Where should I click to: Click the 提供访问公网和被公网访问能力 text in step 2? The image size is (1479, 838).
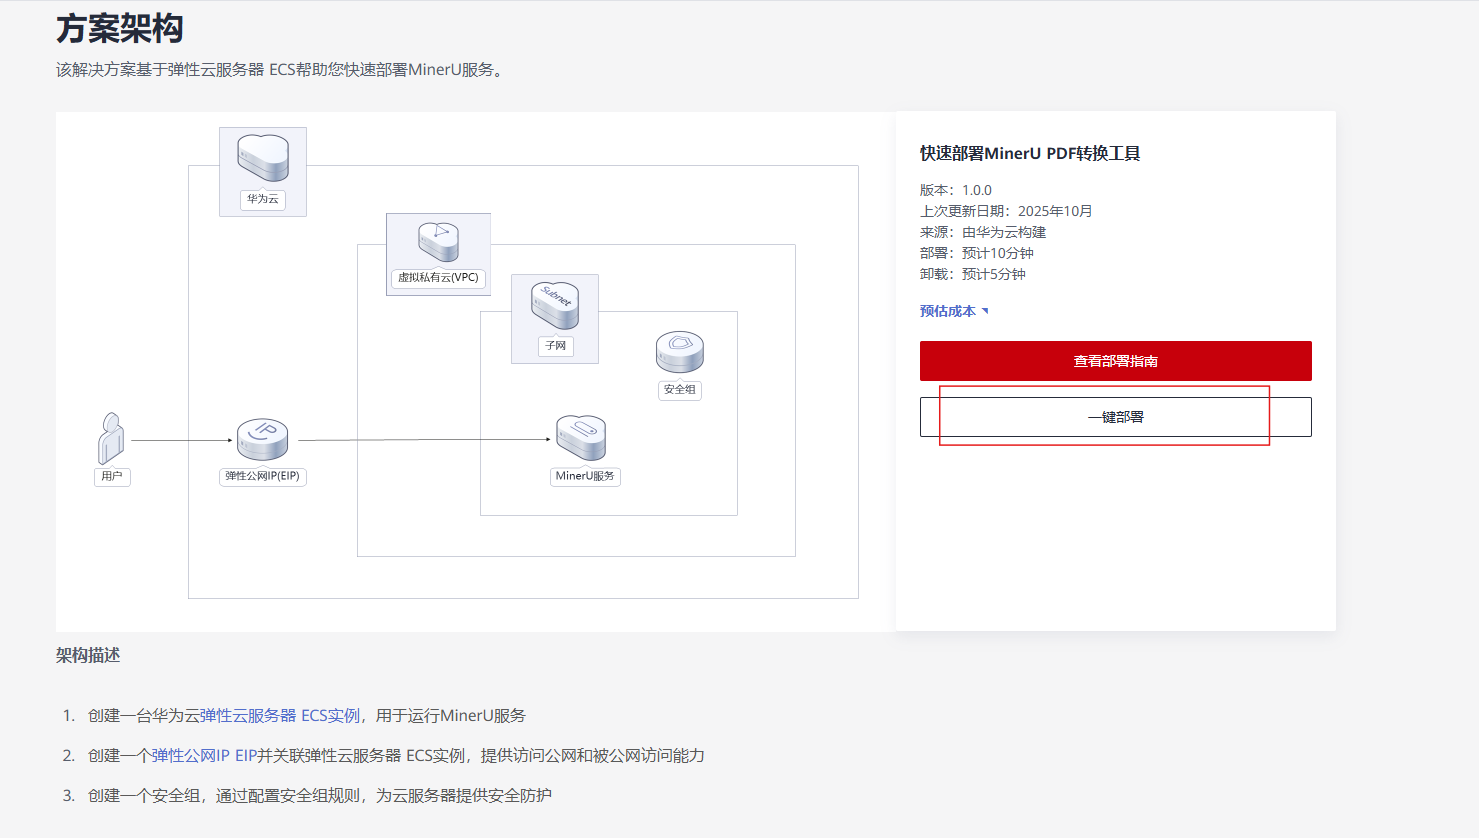593,756
